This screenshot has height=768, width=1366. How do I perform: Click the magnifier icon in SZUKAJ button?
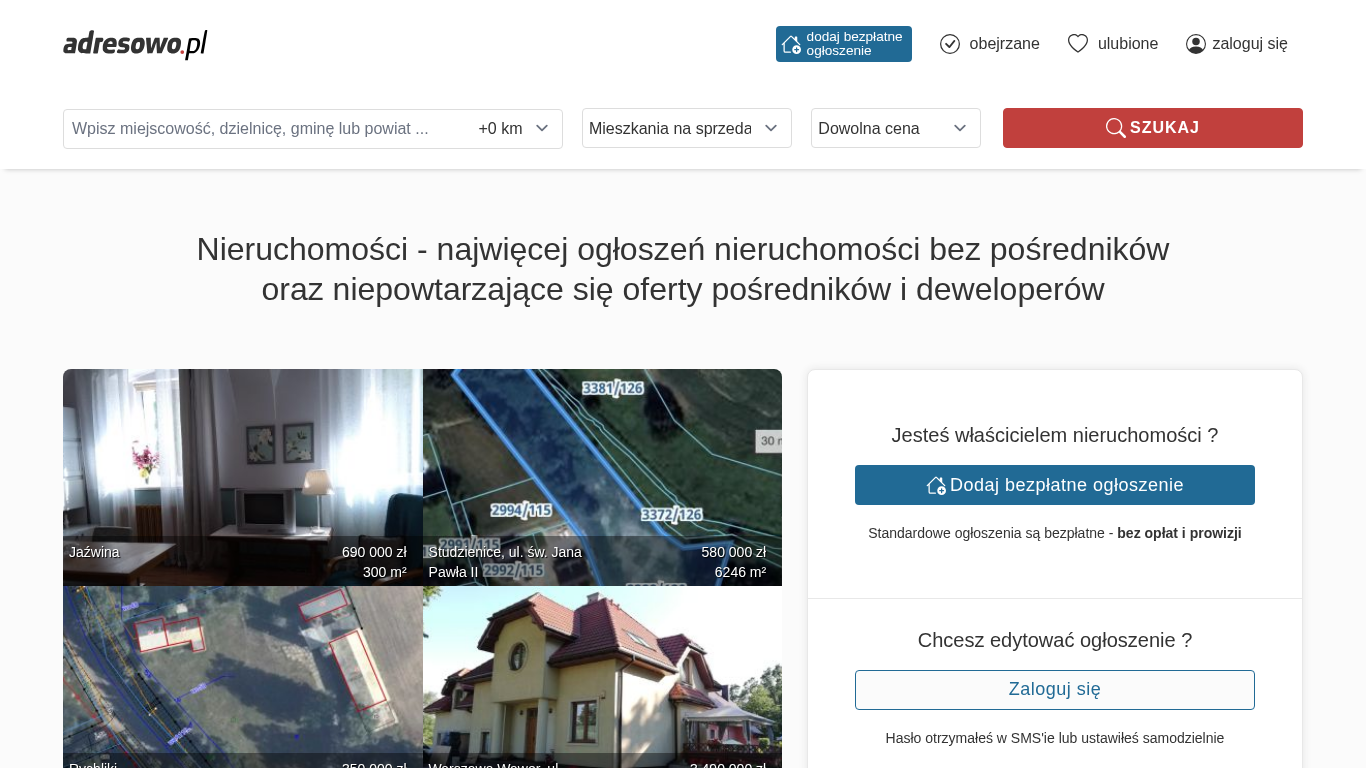(1115, 128)
